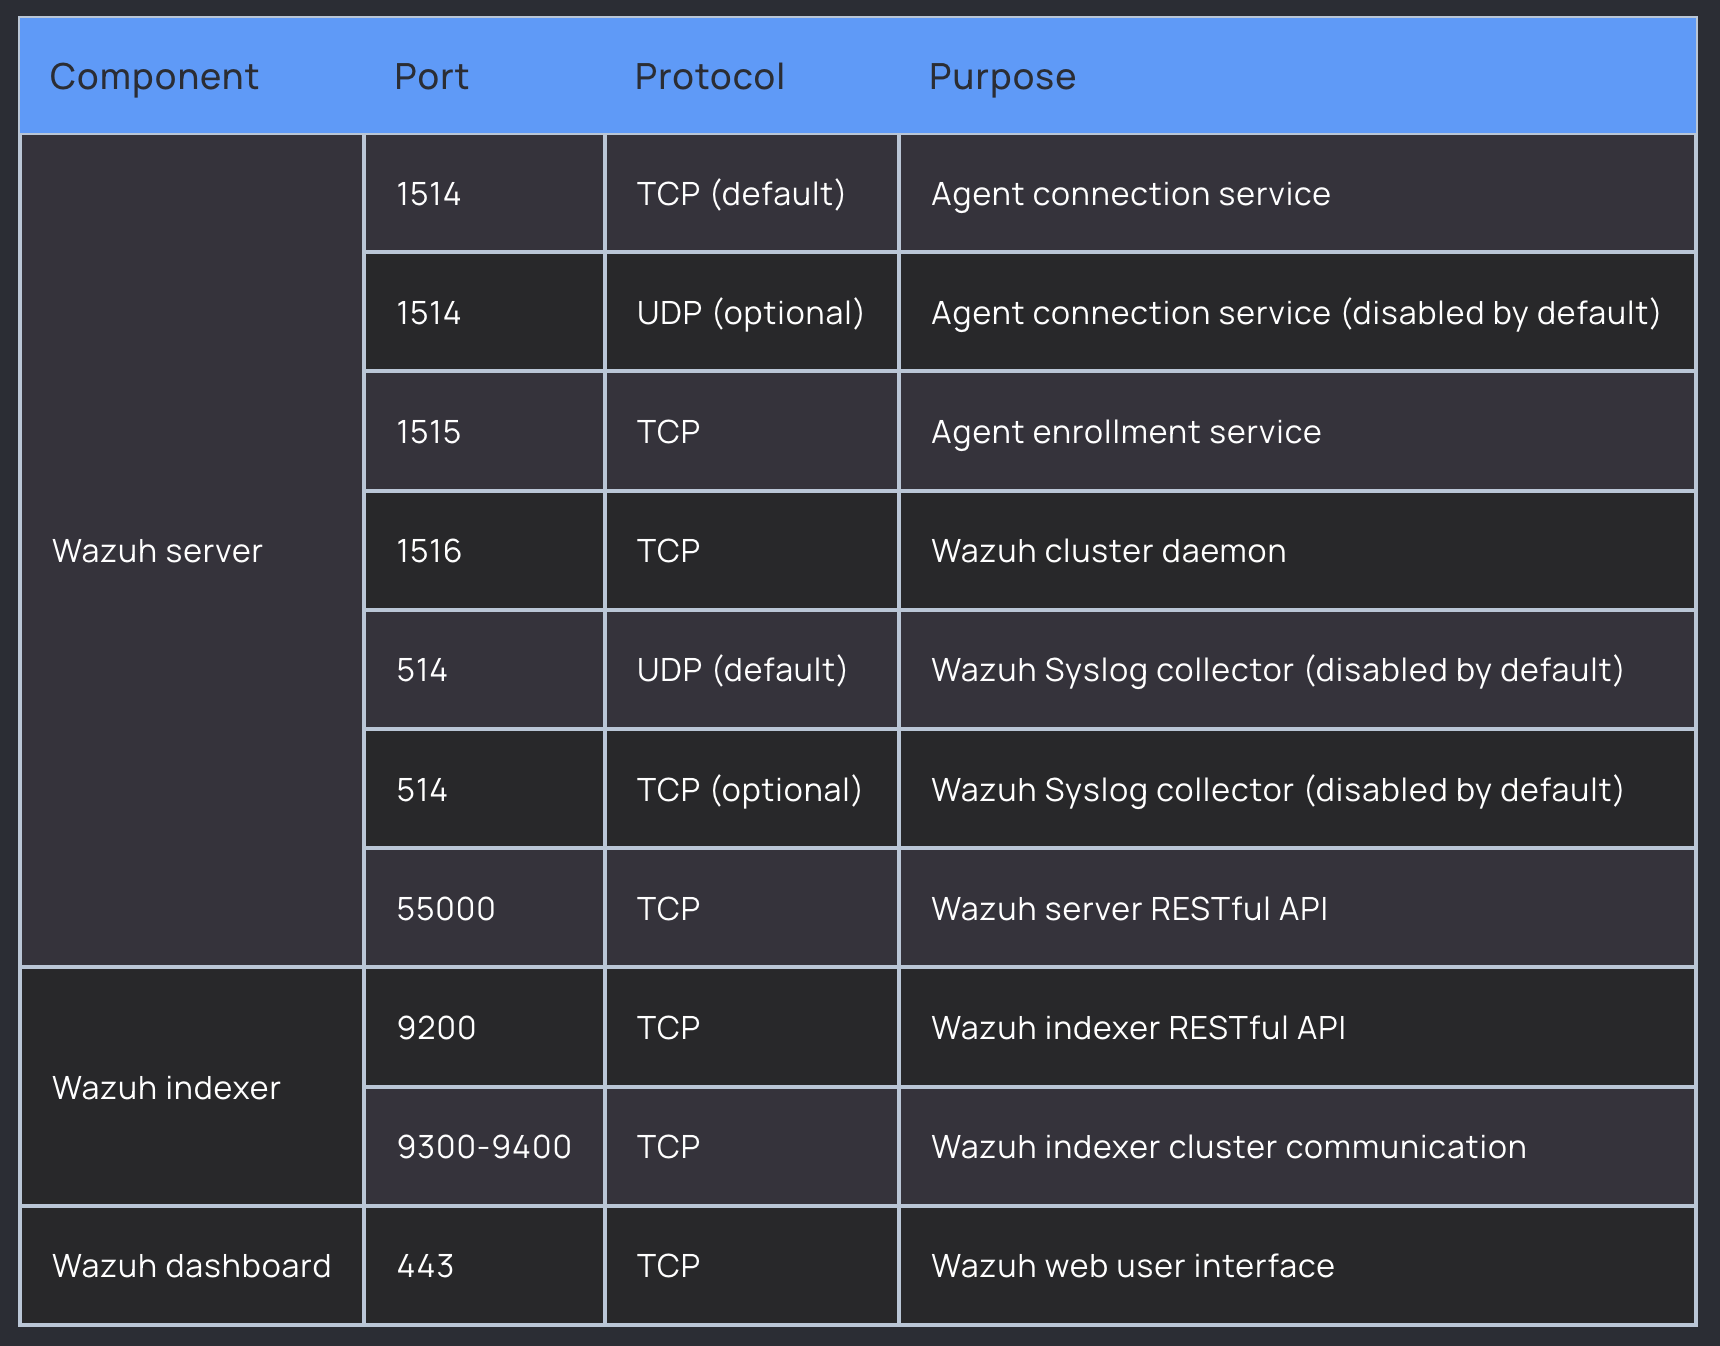Select the Wazuh dashboard component cell
Screen dimensions: 1720x1346
pos(191,1265)
